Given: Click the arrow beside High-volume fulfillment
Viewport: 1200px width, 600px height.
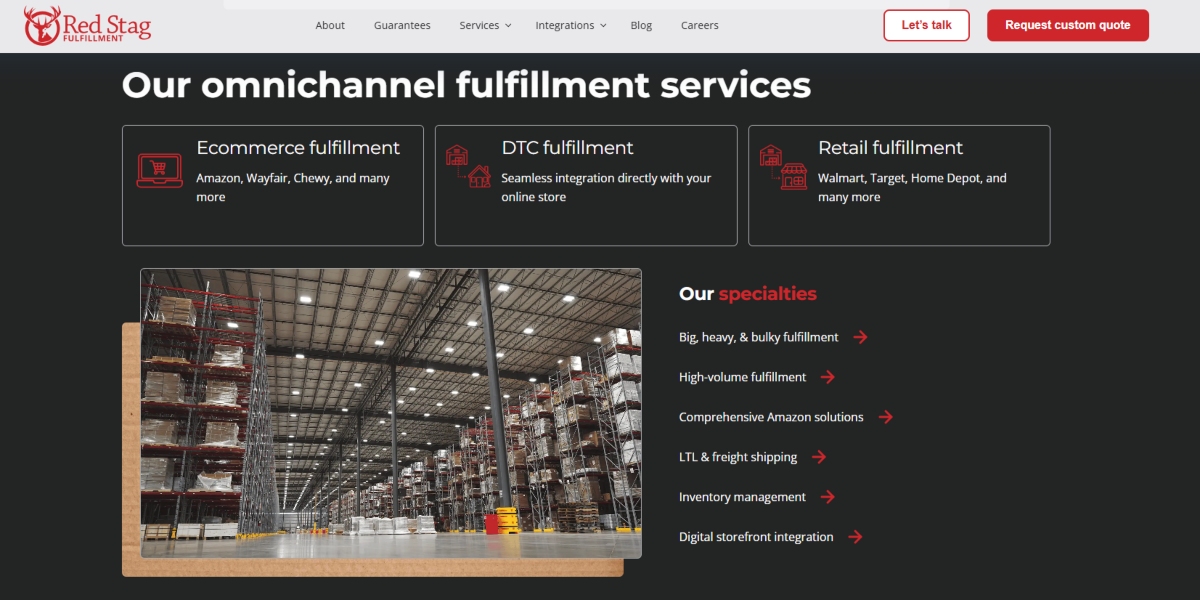Looking at the screenshot, I should [x=827, y=377].
